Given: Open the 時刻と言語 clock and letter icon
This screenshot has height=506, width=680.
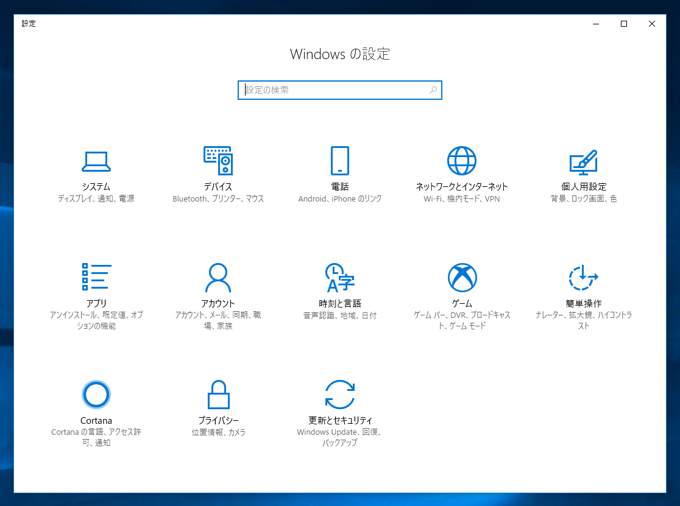Looking at the screenshot, I should (x=340, y=277).
